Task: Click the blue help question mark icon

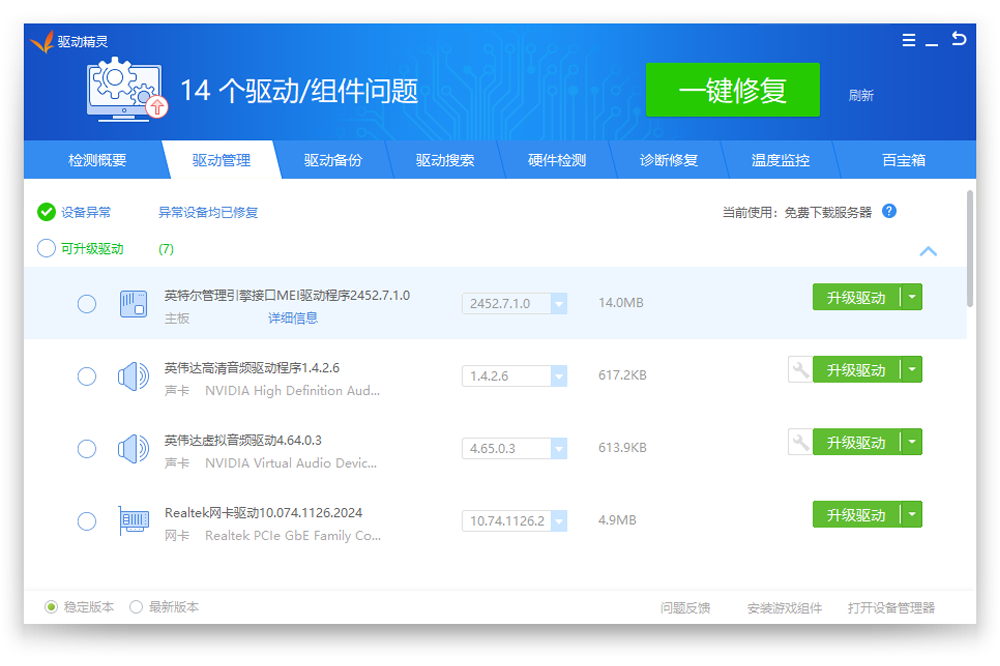Action: pos(889,211)
